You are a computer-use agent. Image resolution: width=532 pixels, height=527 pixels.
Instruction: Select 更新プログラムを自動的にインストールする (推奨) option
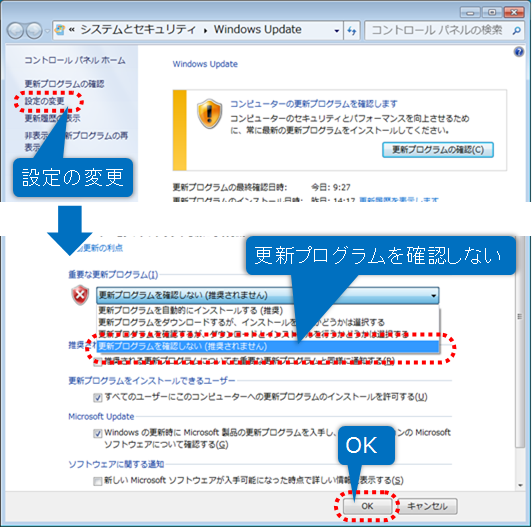coord(268,310)
